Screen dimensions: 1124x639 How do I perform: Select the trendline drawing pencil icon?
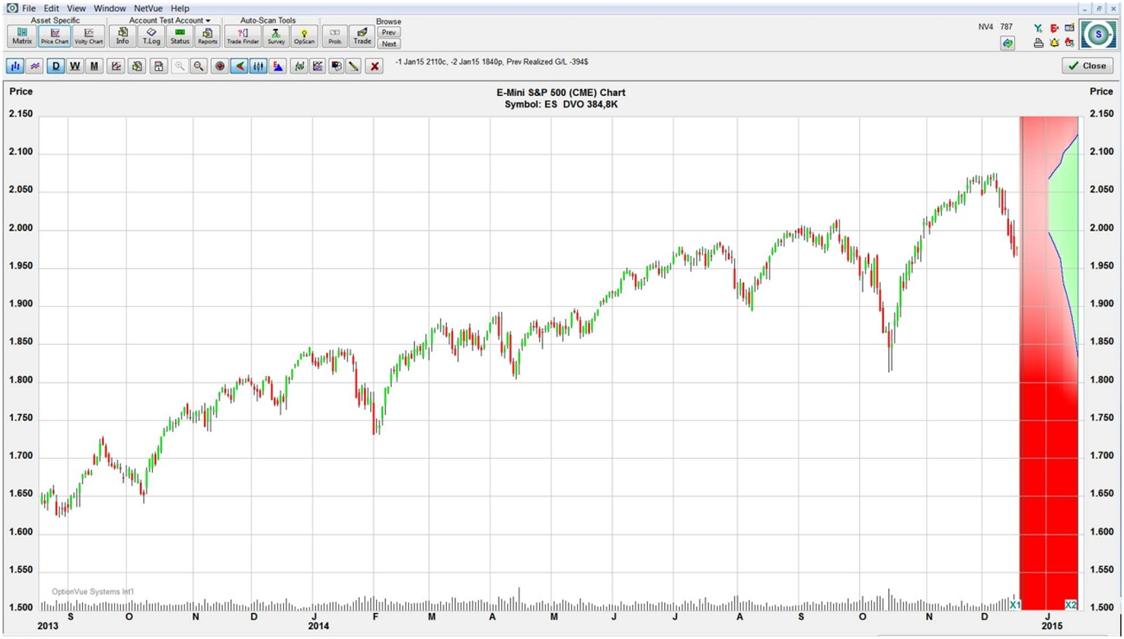(353, 66)
